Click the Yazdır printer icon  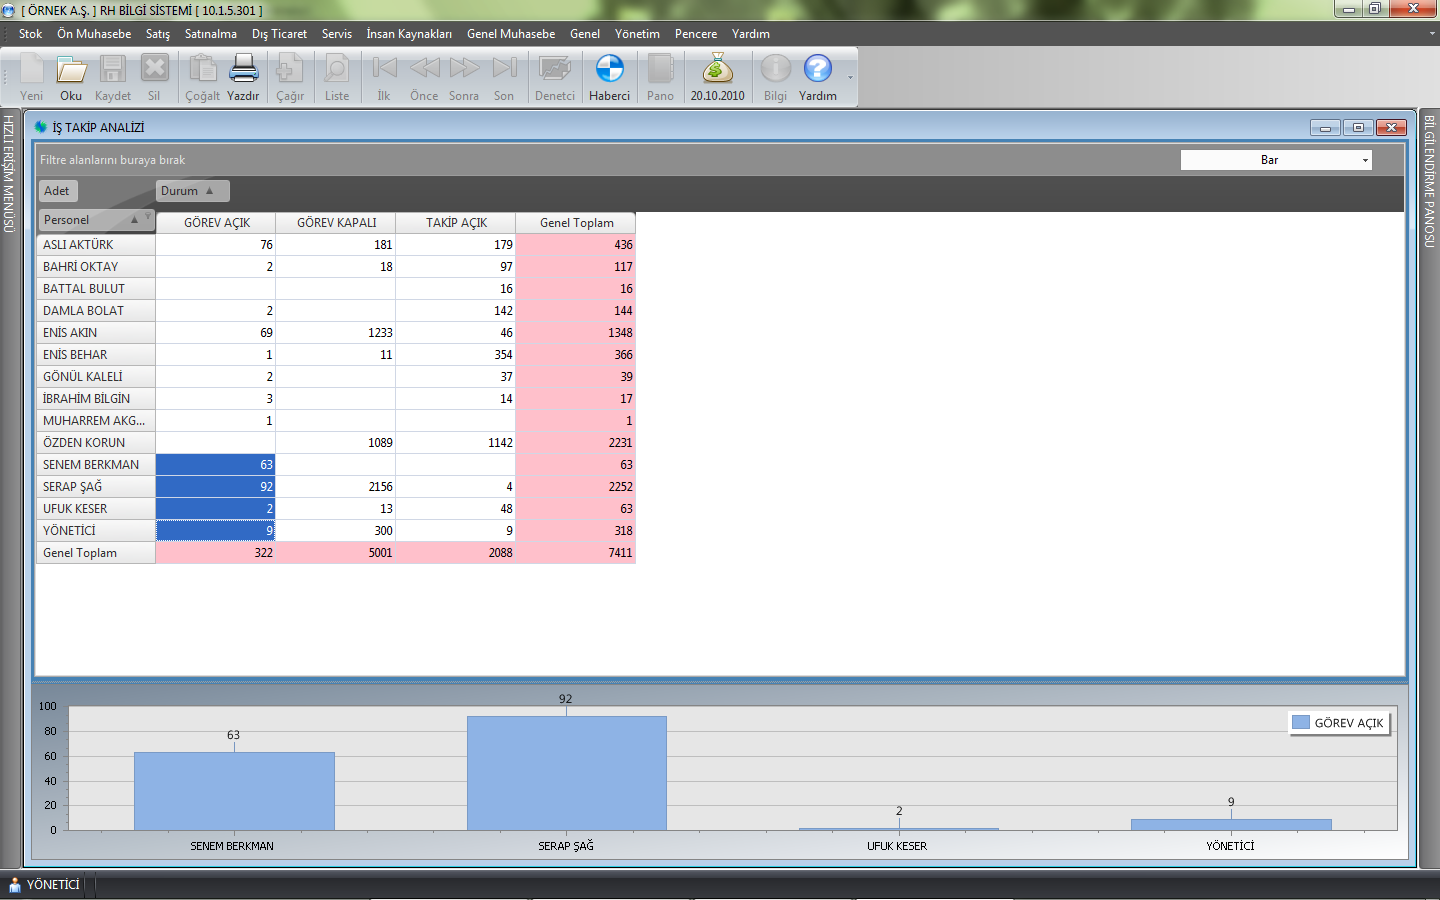pos(243,70)
